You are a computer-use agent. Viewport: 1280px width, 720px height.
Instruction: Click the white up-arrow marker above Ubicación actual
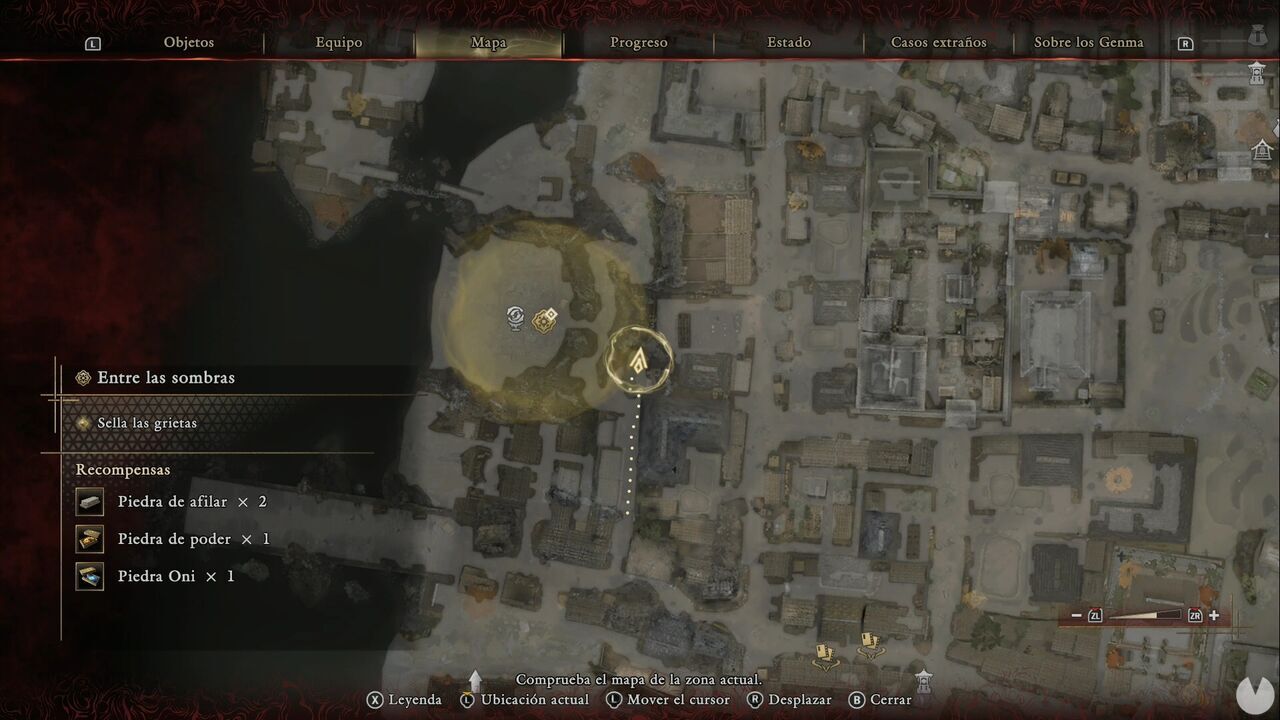475,681
